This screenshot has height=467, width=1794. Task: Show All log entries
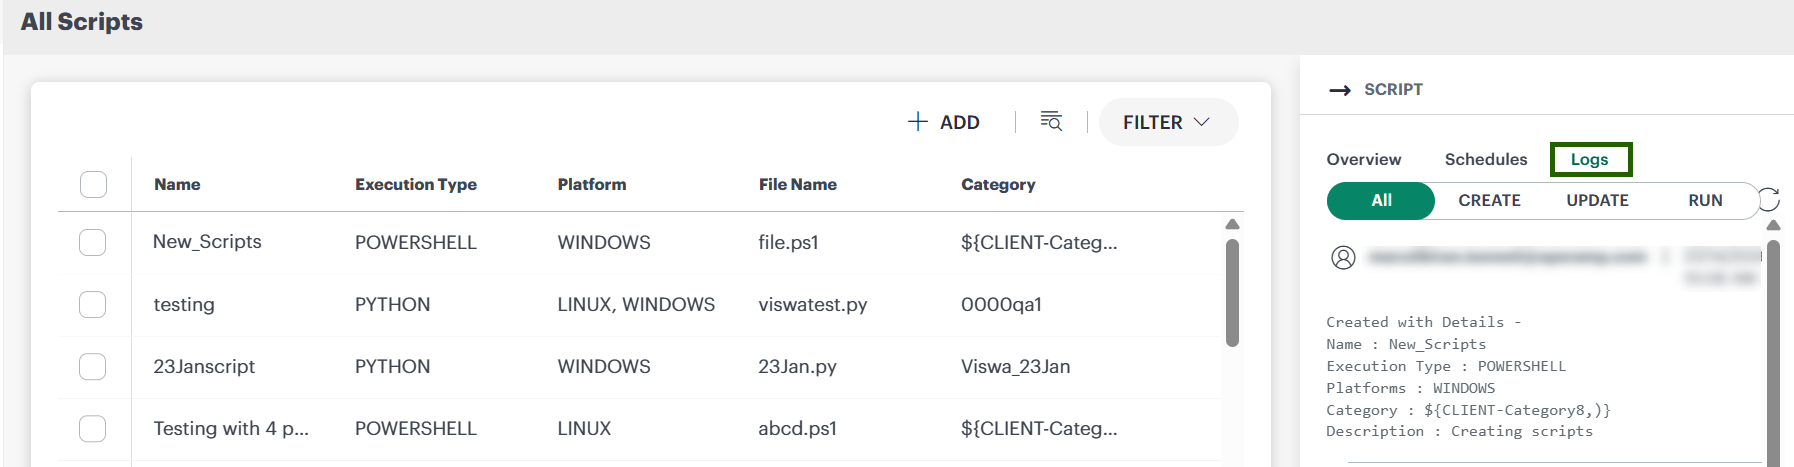point(1381,200)
